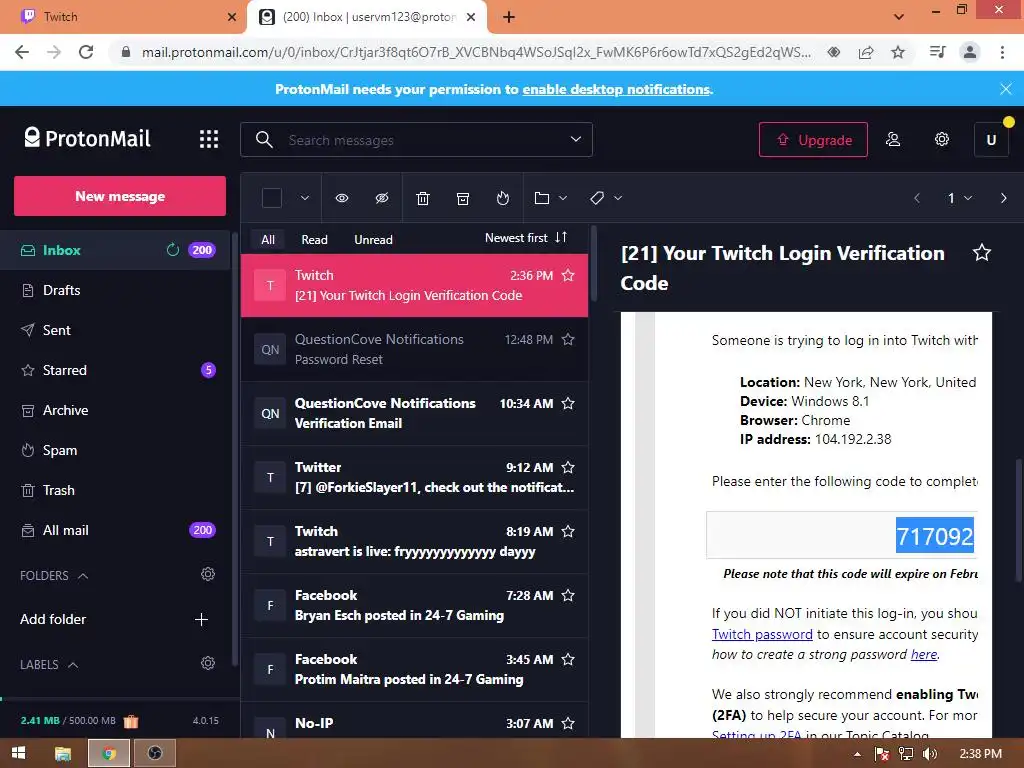This screenshot has width=1024, height=768.
Task: Click the mark as read eye icon
Action: pyautogui.click(x=342, y=198)
